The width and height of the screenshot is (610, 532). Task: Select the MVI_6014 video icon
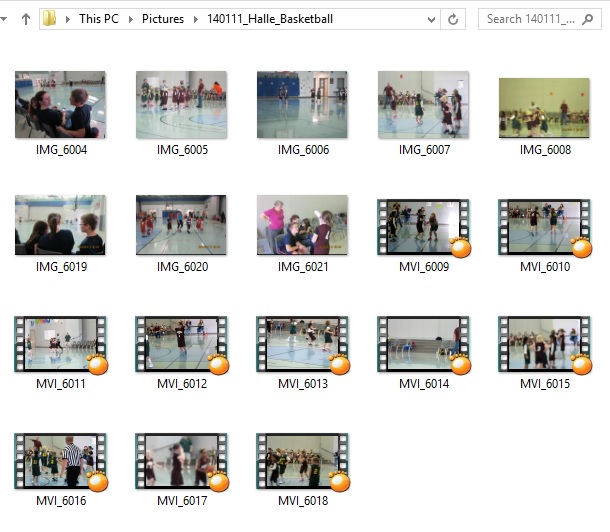(423, 344)
